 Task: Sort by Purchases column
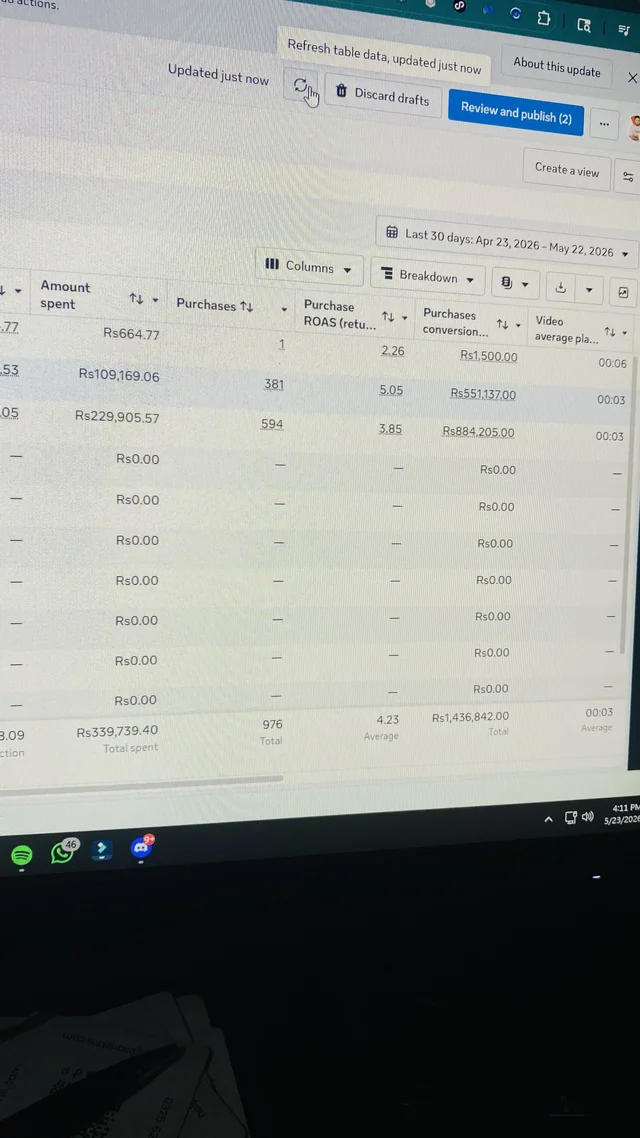pyautogui.click(x=246, y=307)
